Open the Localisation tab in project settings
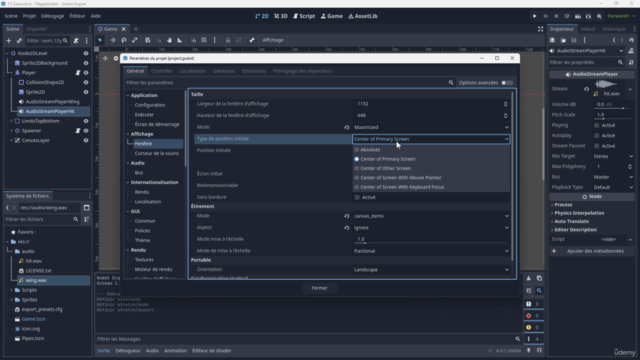 [x=193, y=71]
